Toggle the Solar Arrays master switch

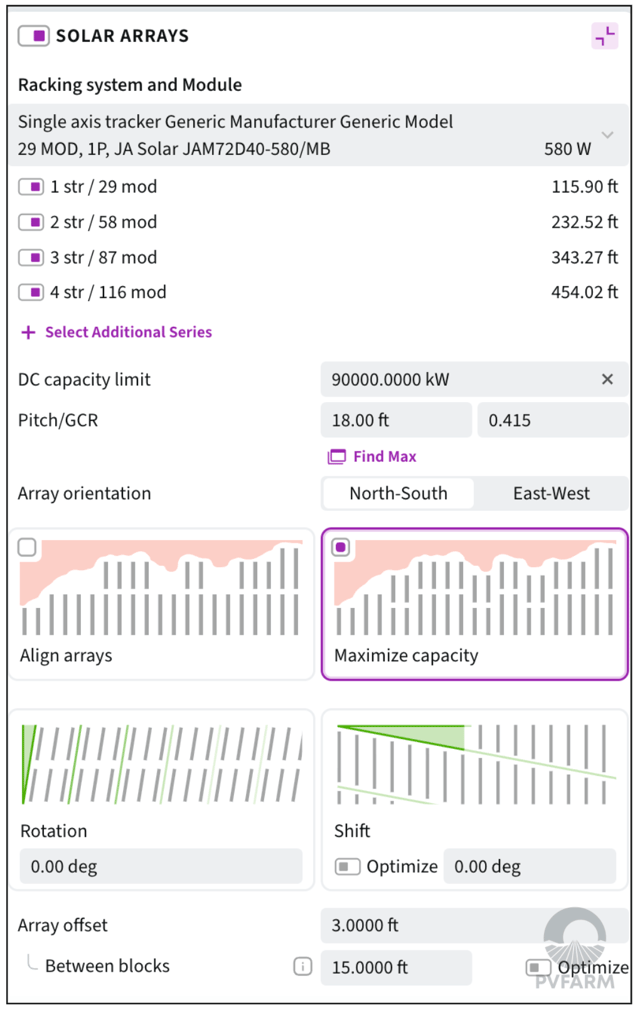click(x=33, y=36)
